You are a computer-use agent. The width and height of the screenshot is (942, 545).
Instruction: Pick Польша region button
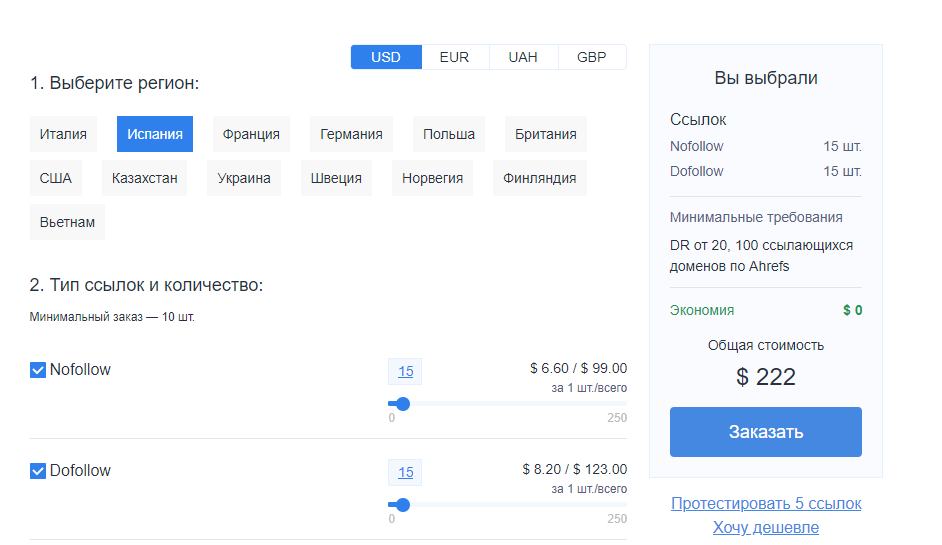point(449,134)
